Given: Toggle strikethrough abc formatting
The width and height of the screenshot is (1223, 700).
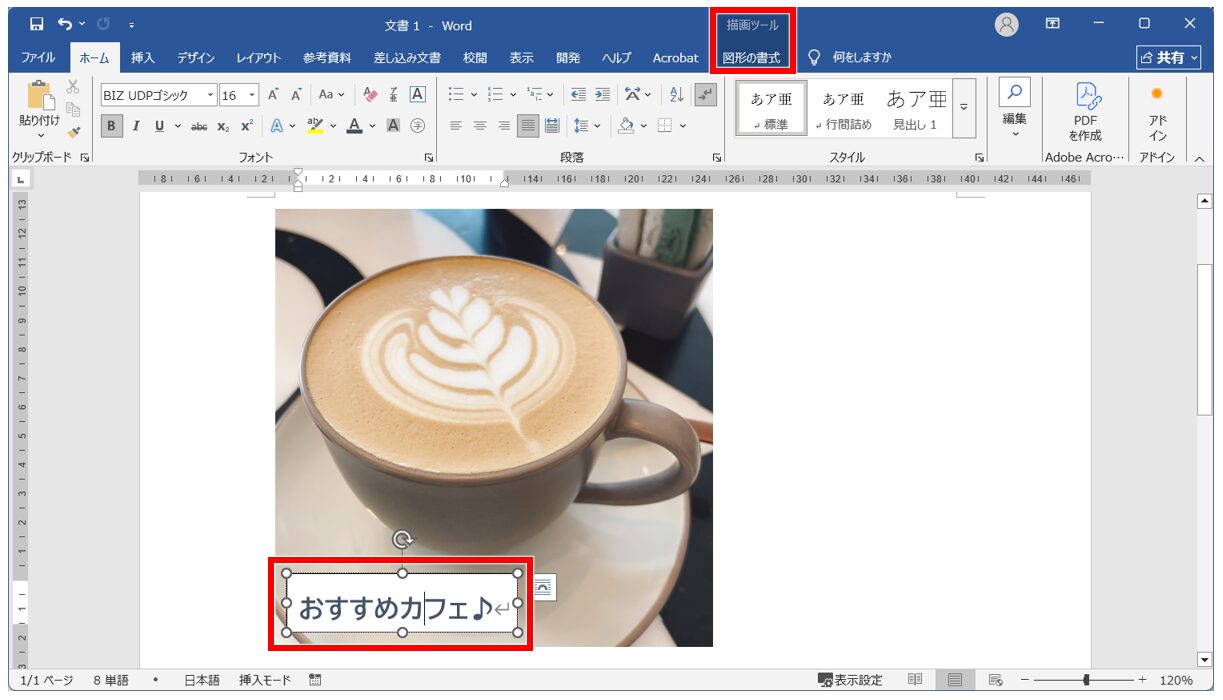Looking at the screenshot, I should pyautogui.click(x=199, y=126).
